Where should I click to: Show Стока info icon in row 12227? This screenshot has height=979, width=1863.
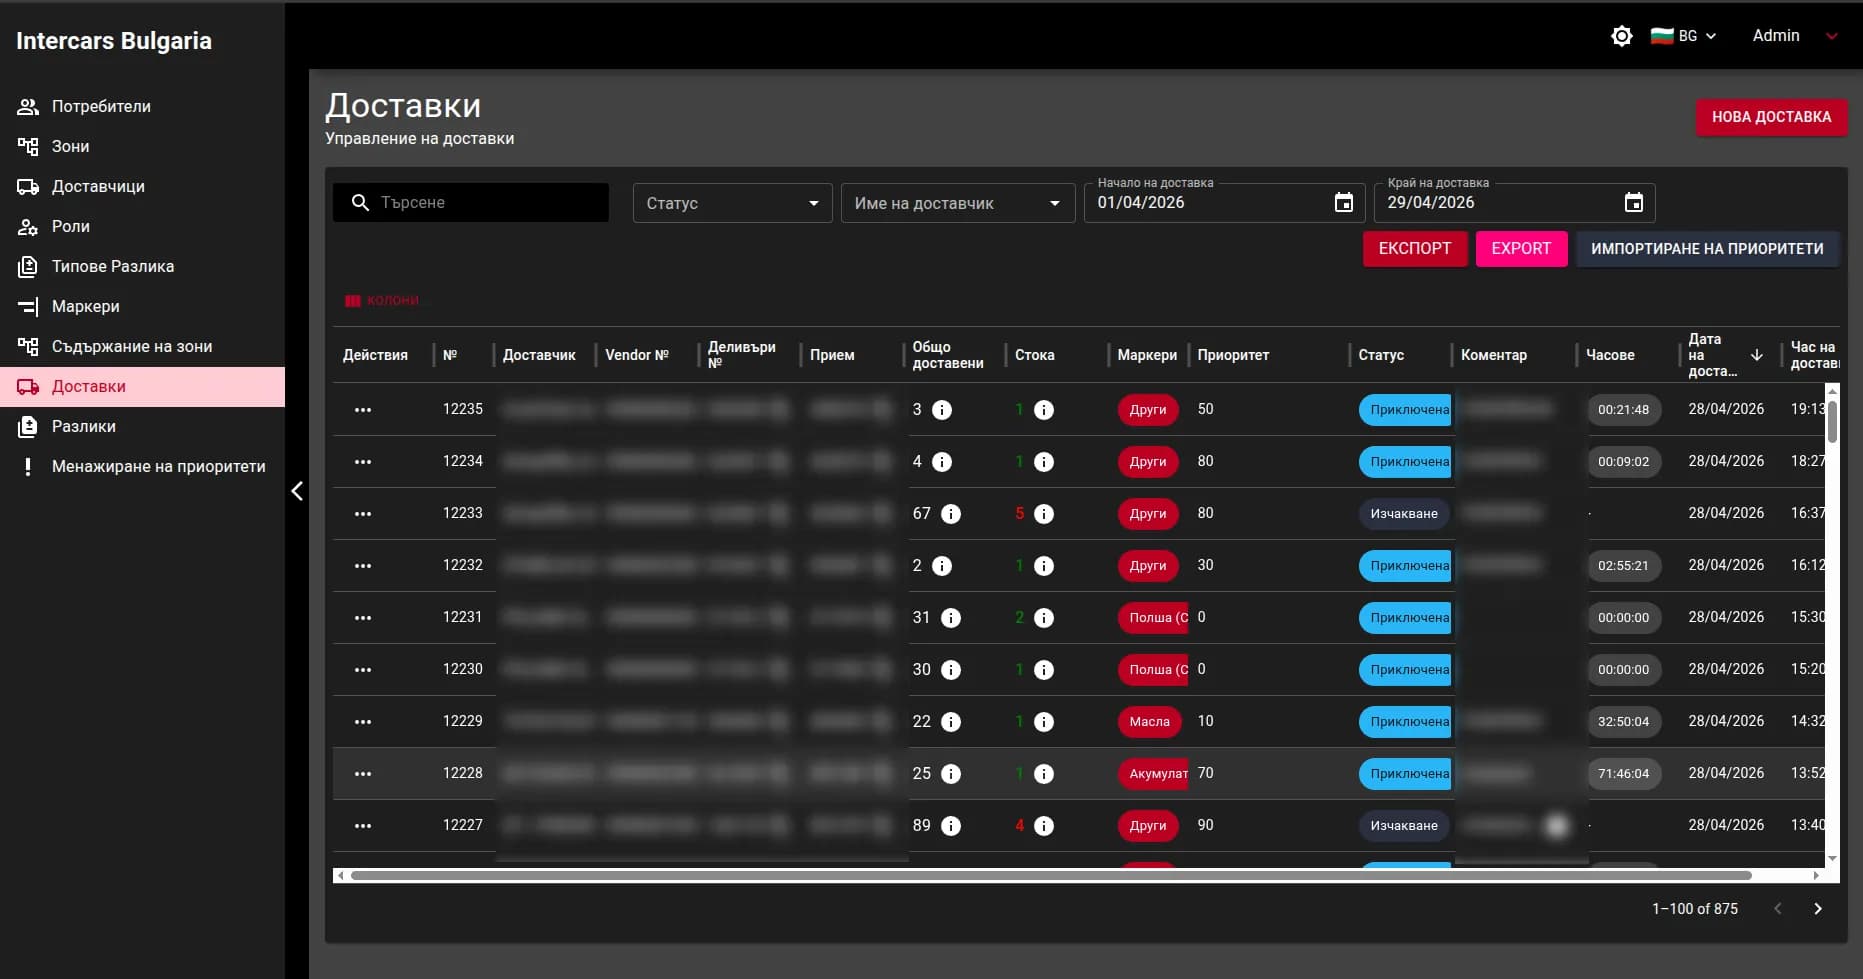pyautogui.click(x=1044, y=826)
